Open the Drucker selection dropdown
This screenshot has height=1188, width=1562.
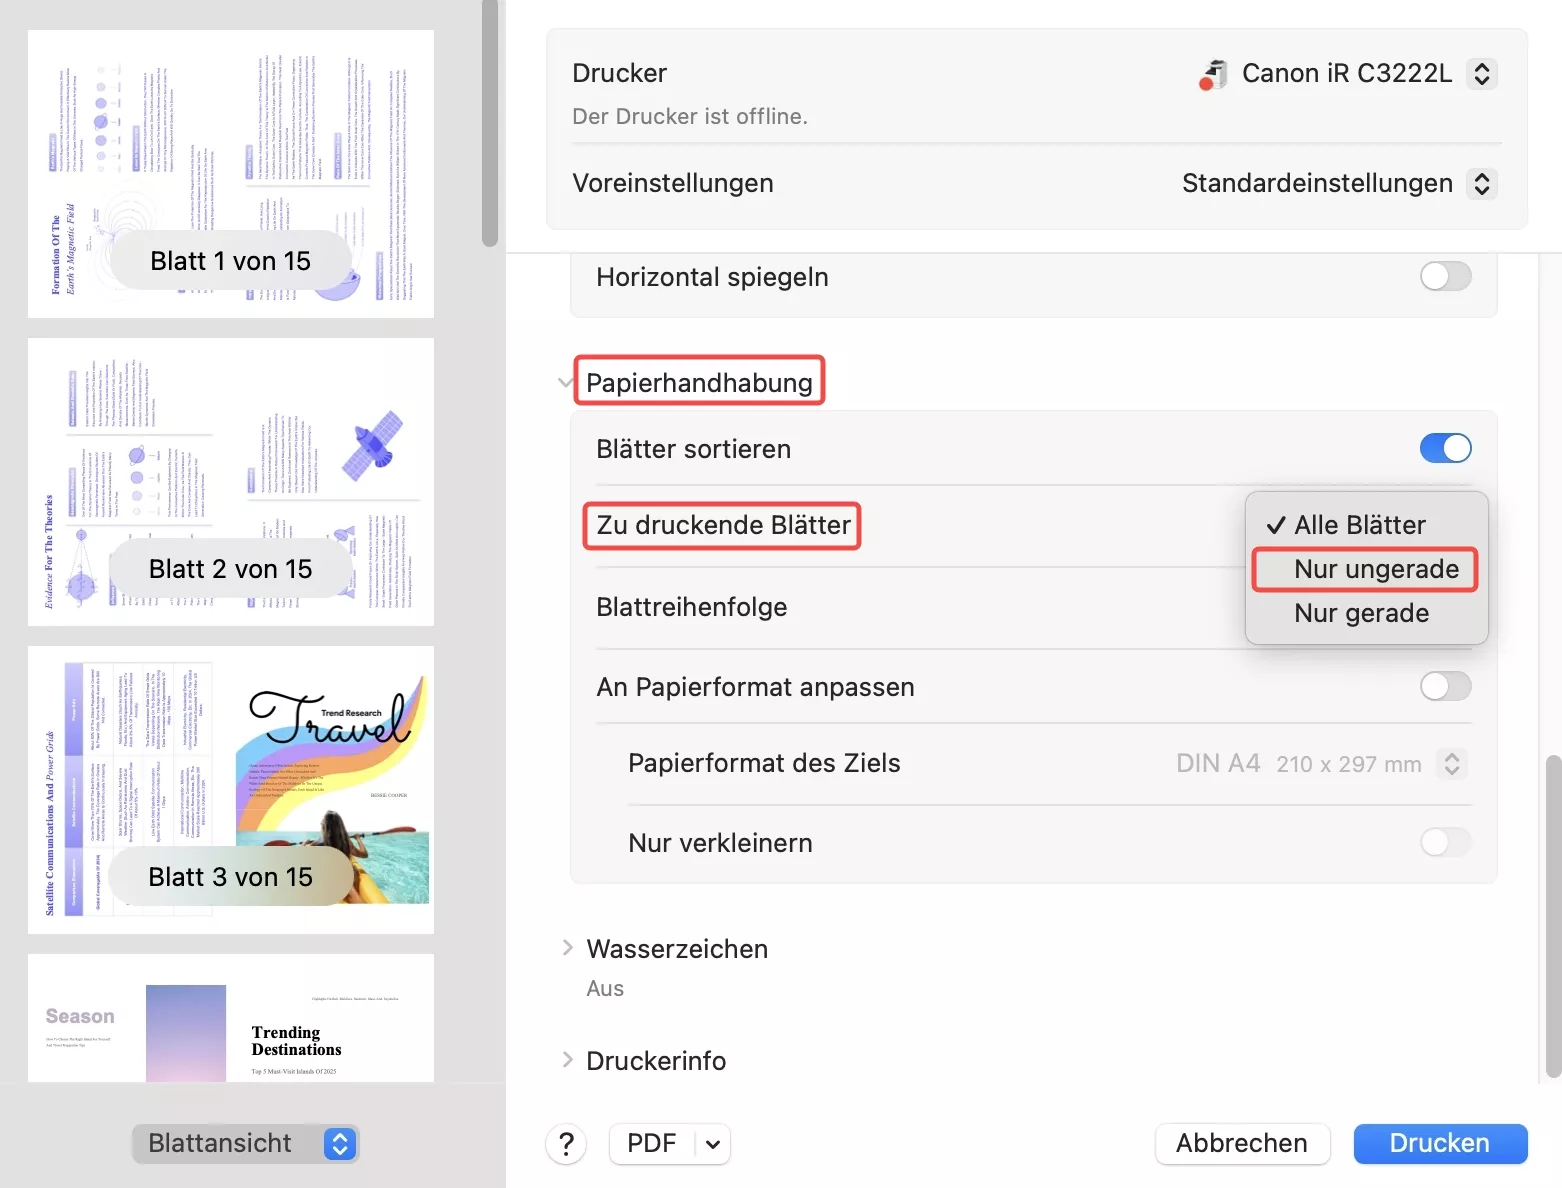[1483, 73]
